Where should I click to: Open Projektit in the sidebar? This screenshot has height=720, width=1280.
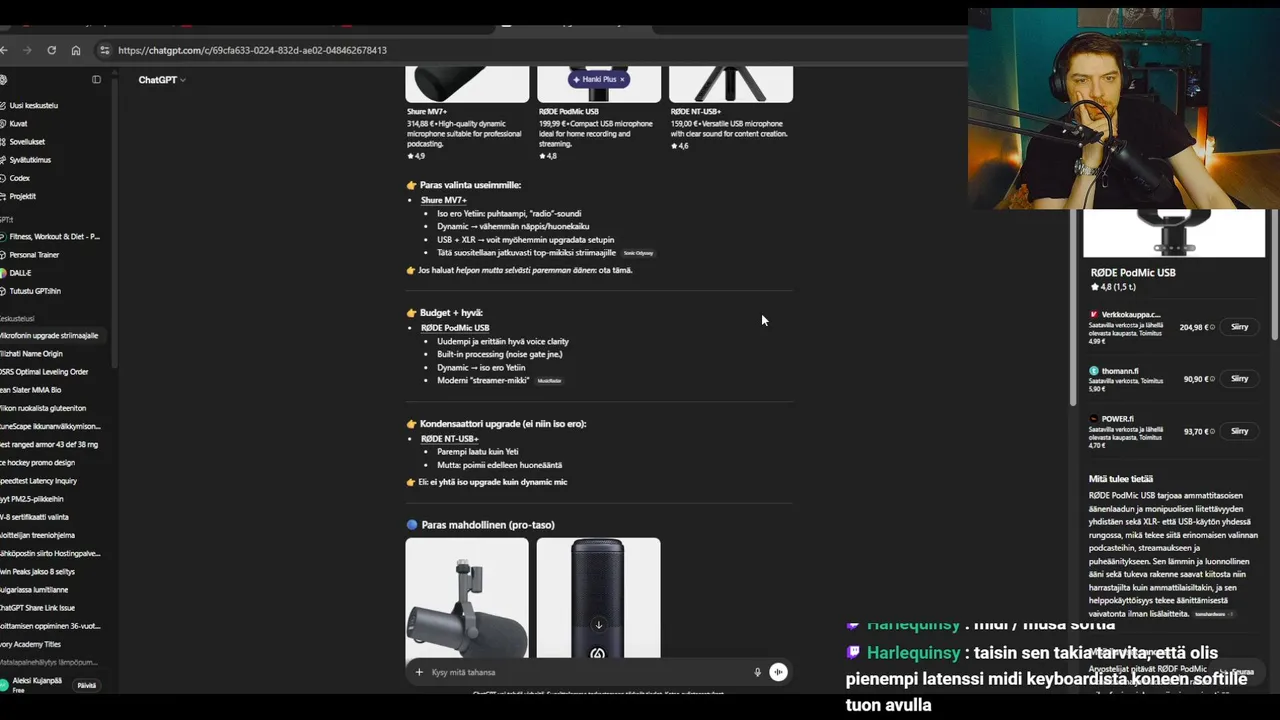point(22,196)
